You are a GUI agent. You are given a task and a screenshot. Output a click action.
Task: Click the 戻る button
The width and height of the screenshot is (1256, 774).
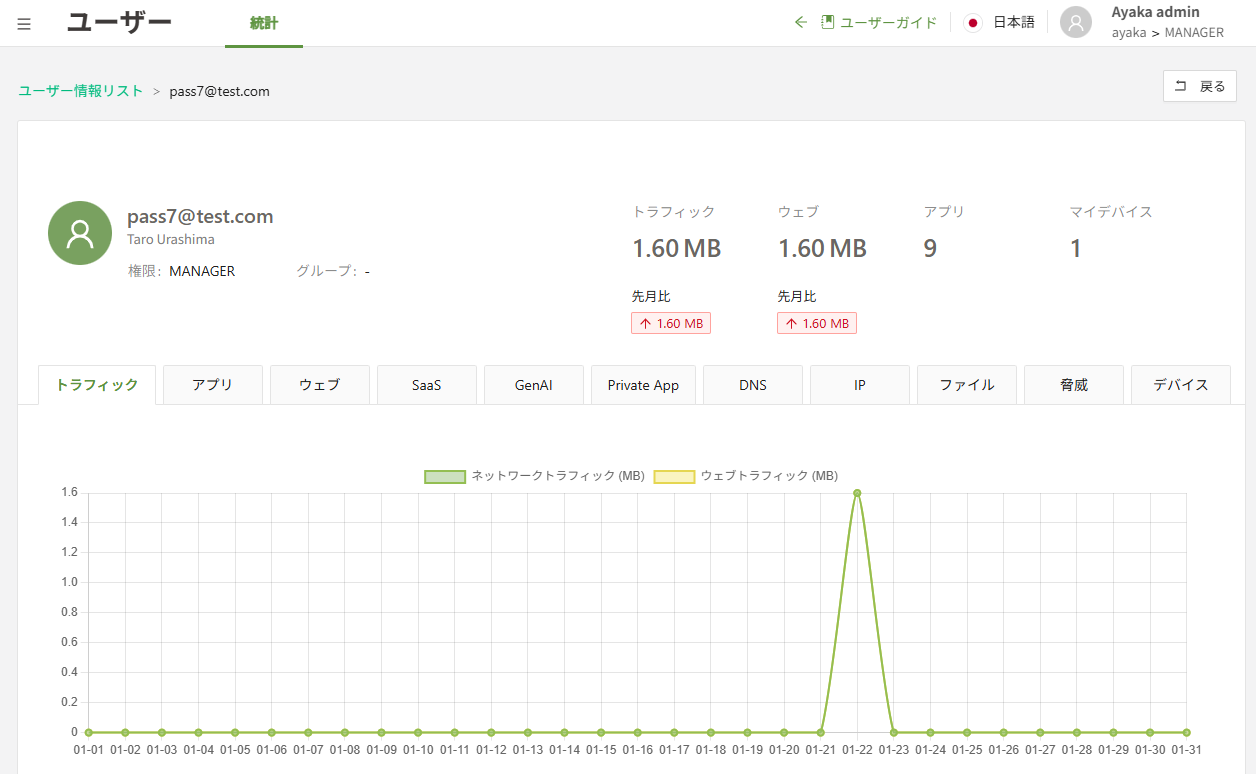1200,86
